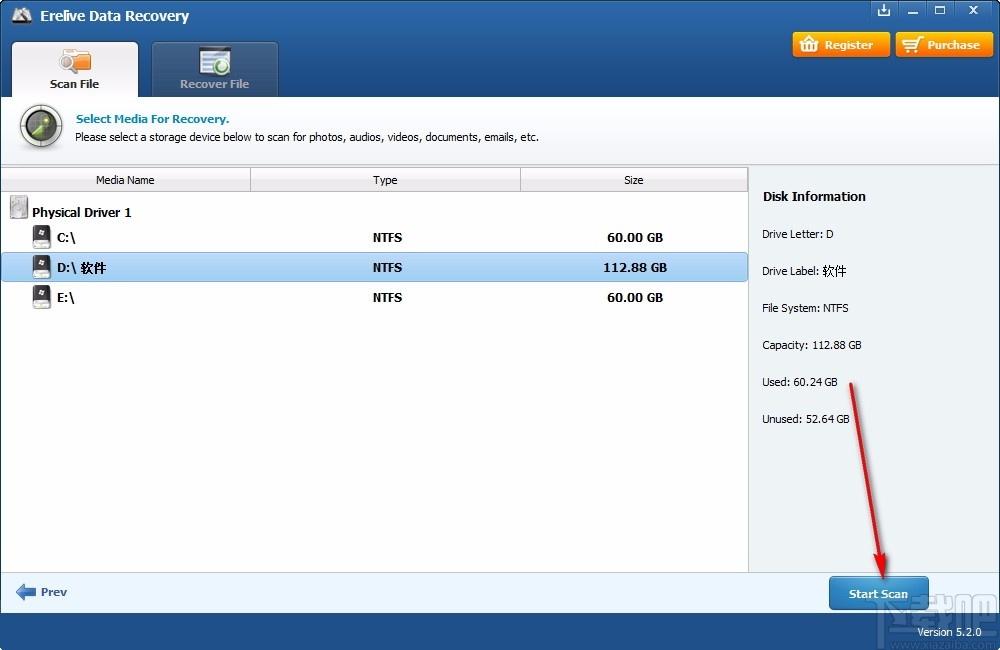Click Capacity: 112.88 GB text
Viewport: 1000px width, 650px height.
(812, 345)
